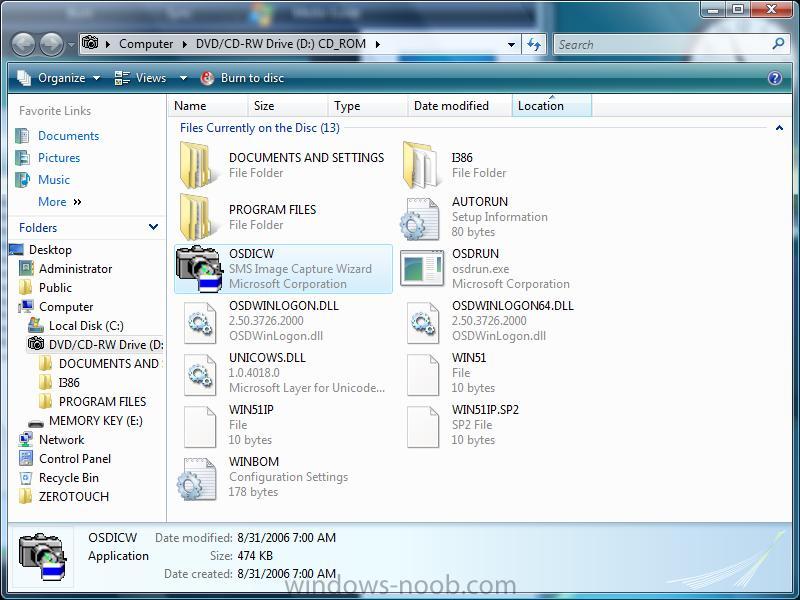Click the Pictures icon in Favorite Links
This screenshot has height=600, width=800.
click(22, 158)
